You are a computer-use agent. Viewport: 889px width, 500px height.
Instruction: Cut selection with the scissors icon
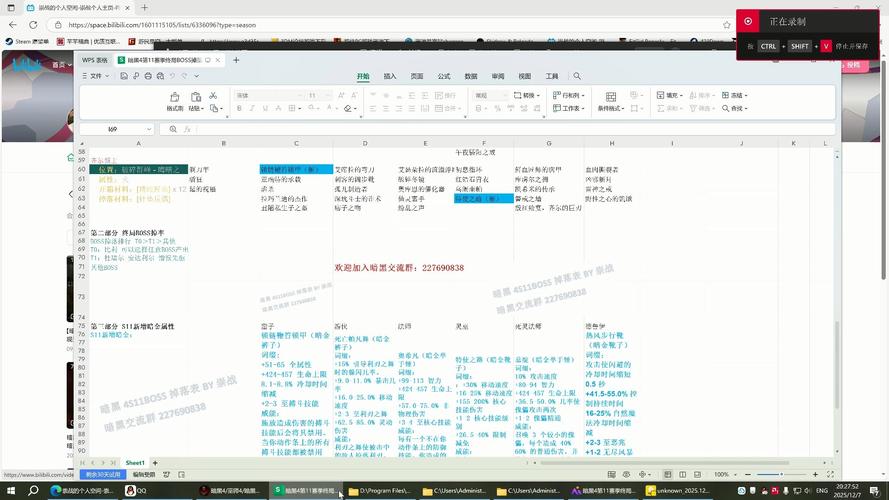pos(213,95)
